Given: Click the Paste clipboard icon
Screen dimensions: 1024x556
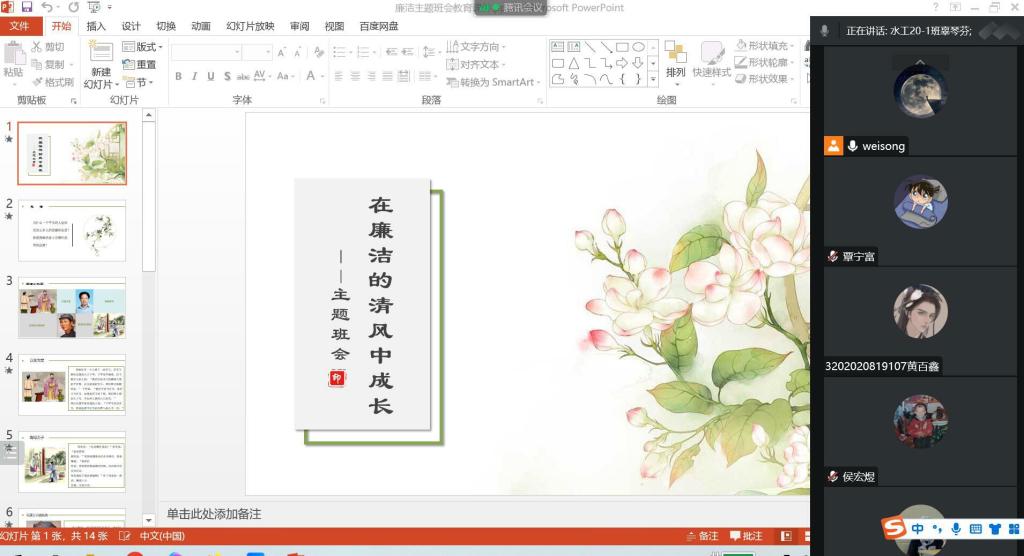Looking at the screenshot, I should pos(13,55).
